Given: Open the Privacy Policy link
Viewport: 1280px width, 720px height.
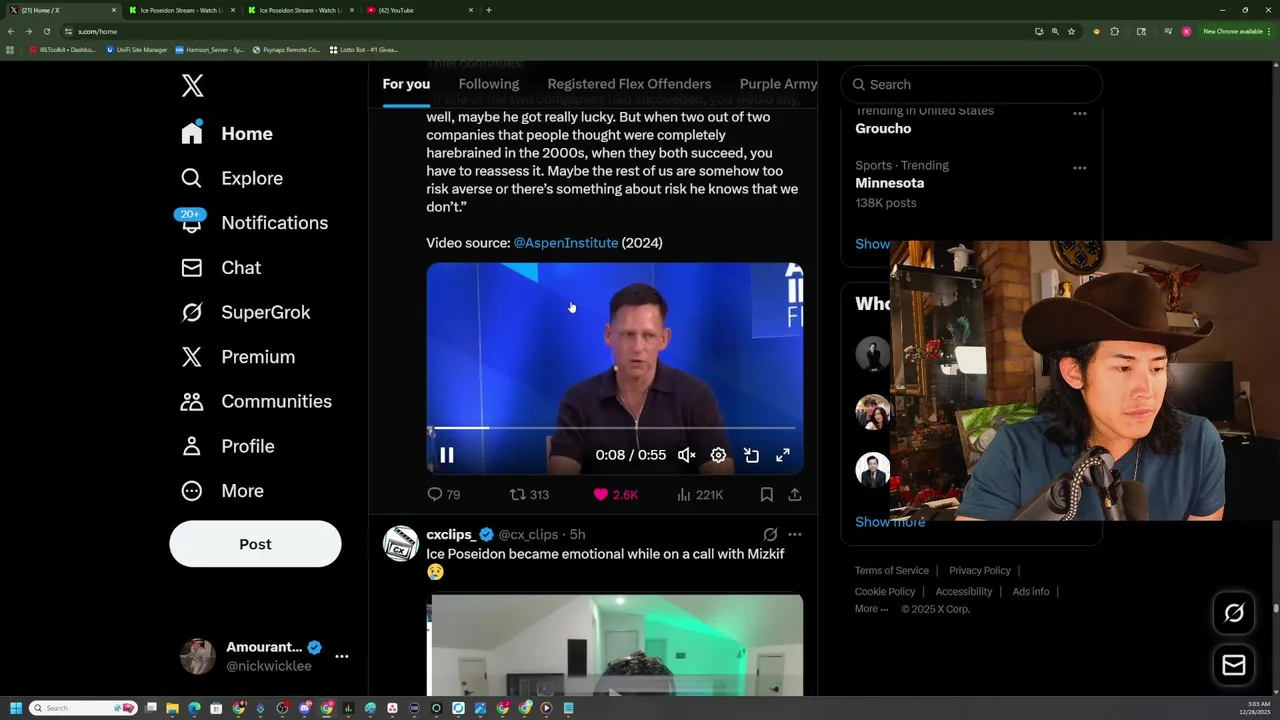Looking at the screenshot, I should click(x=980, y=570).
